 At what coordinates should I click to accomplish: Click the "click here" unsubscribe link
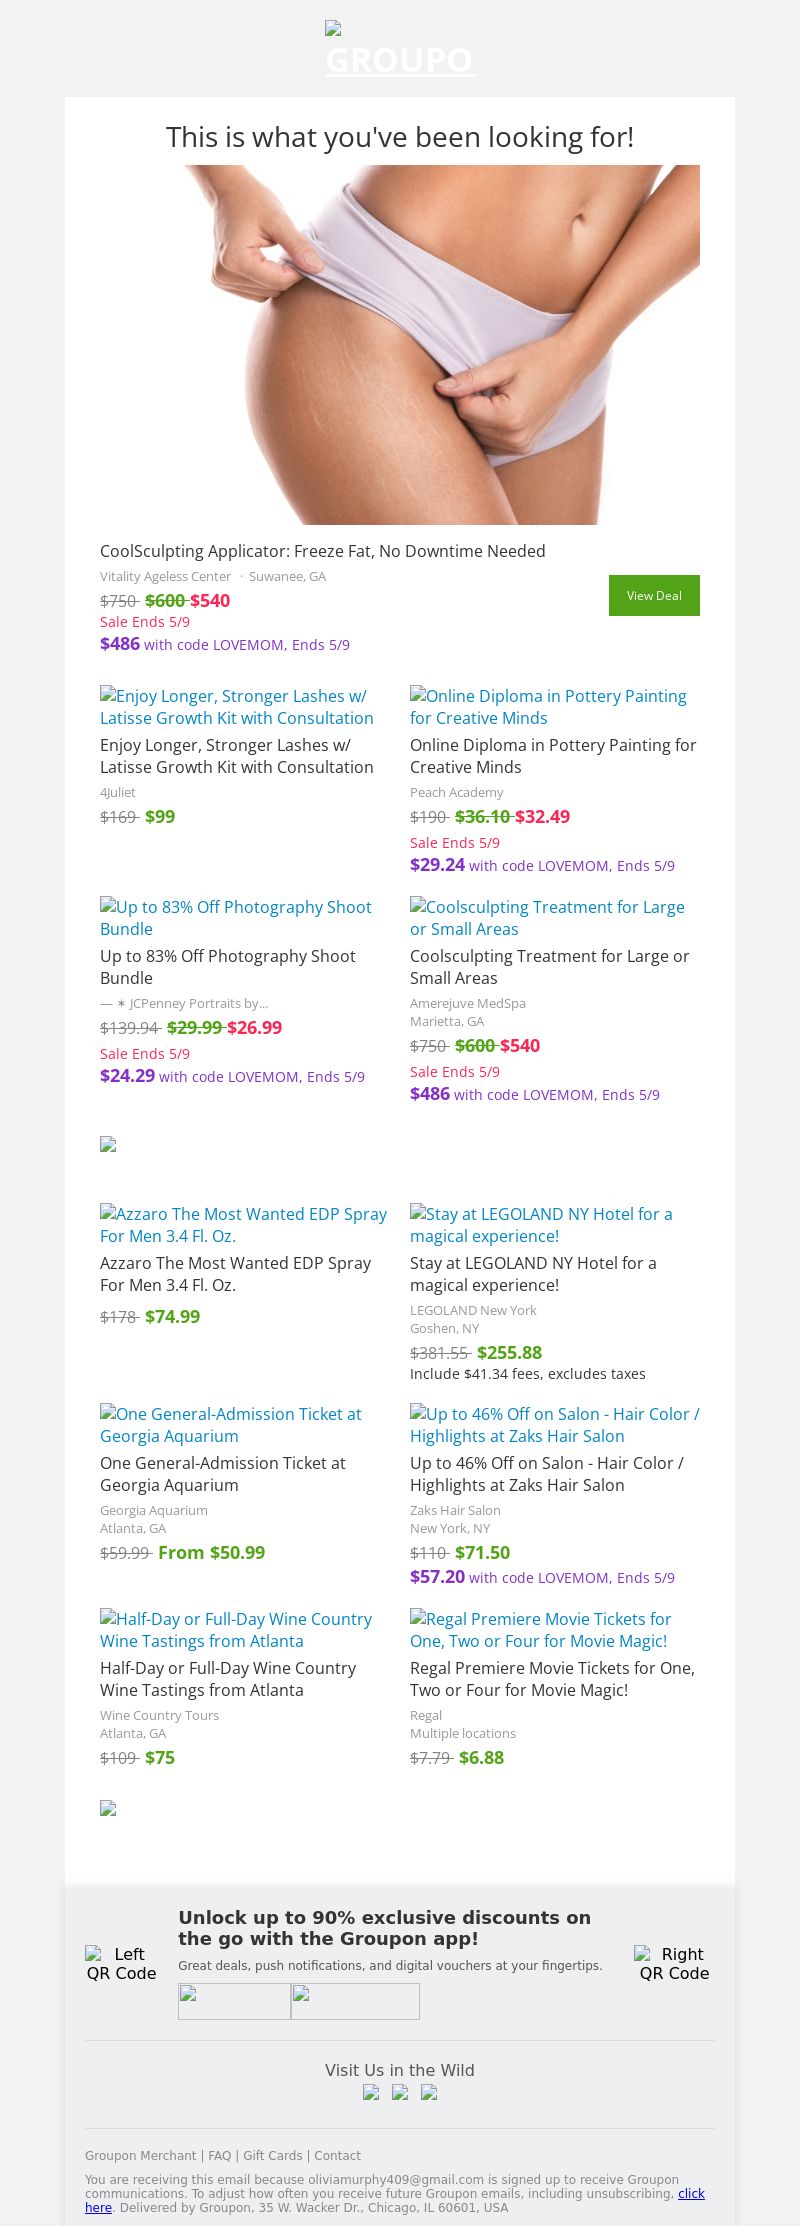click(x=691, y=2194)
